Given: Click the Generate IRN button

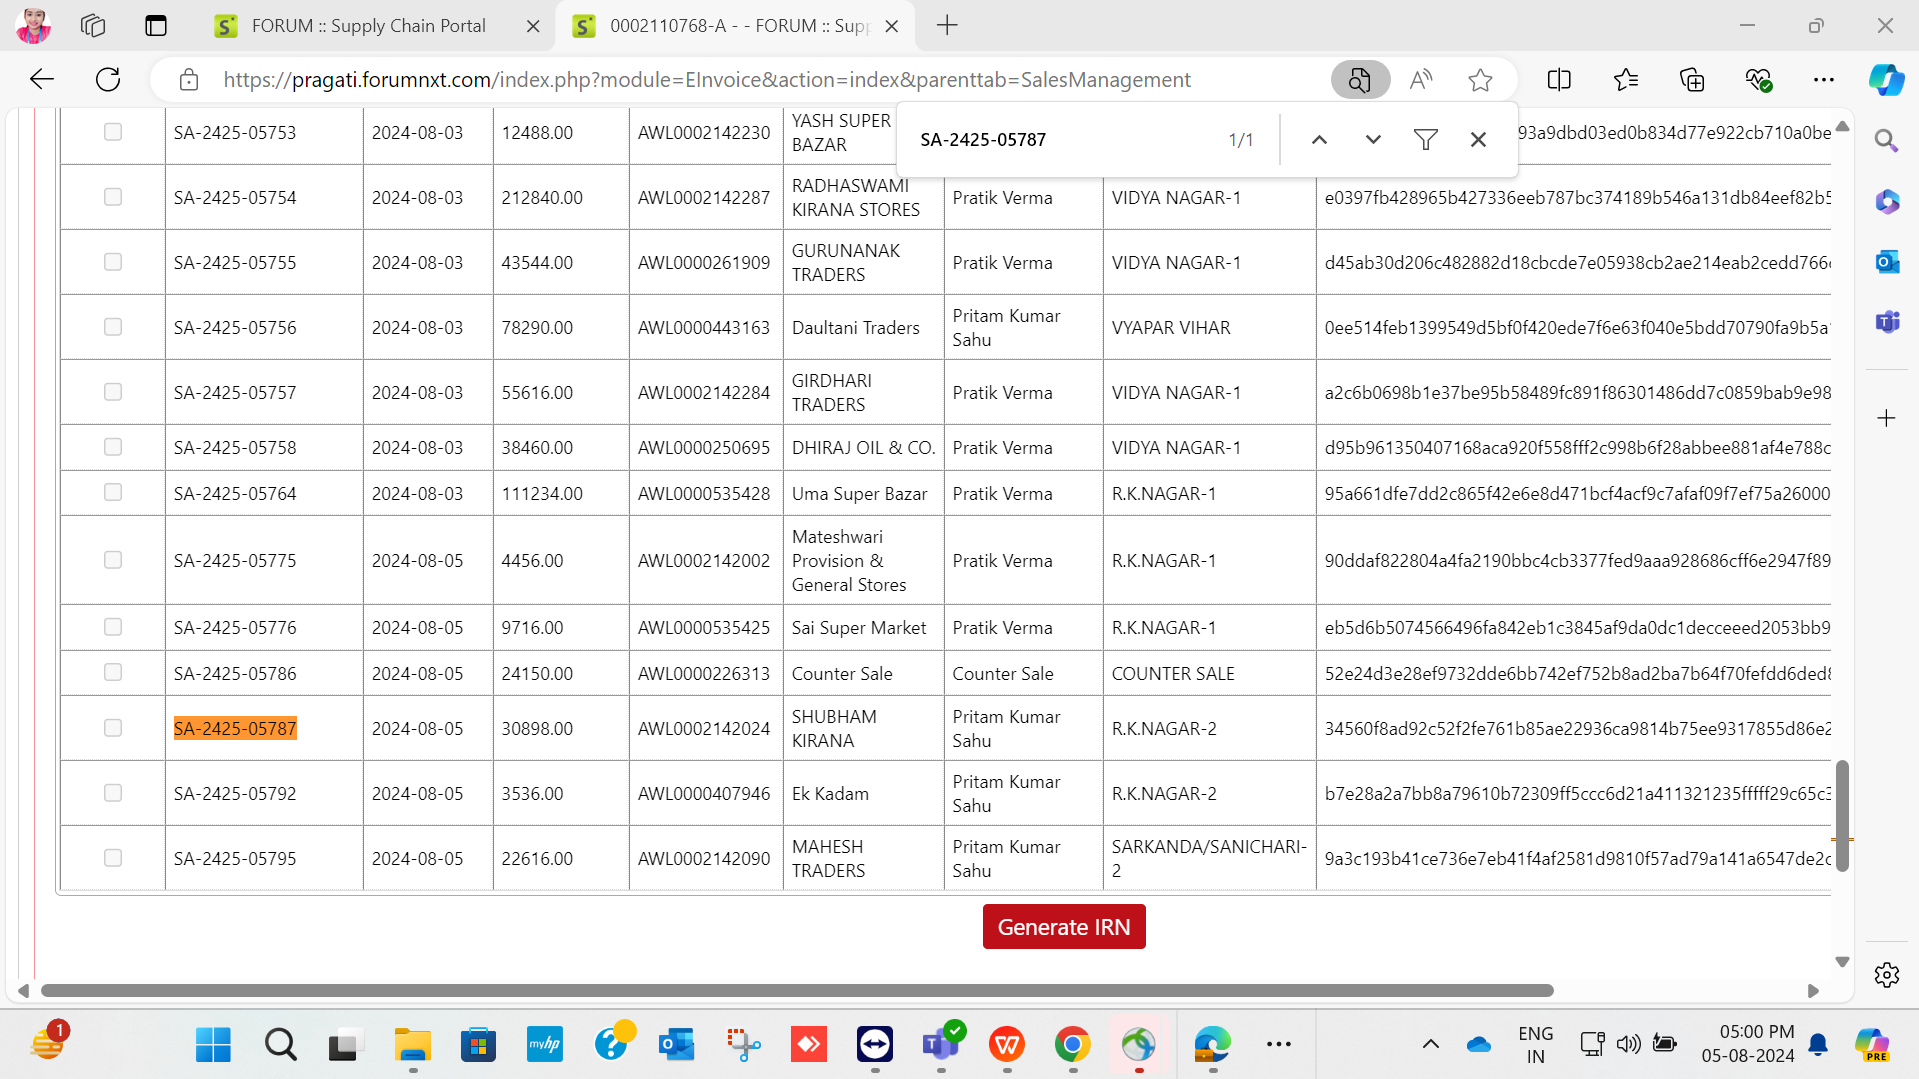Looking at the screenshot, I should click(1064, 927).
